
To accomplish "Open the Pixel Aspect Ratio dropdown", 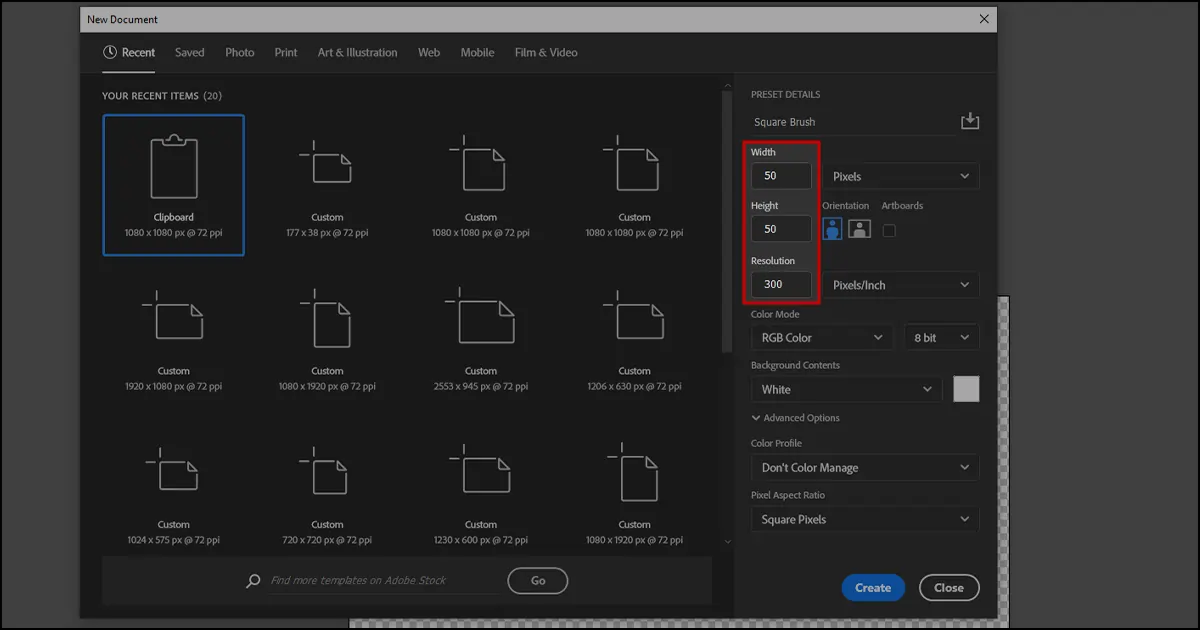I will [864, 518].
